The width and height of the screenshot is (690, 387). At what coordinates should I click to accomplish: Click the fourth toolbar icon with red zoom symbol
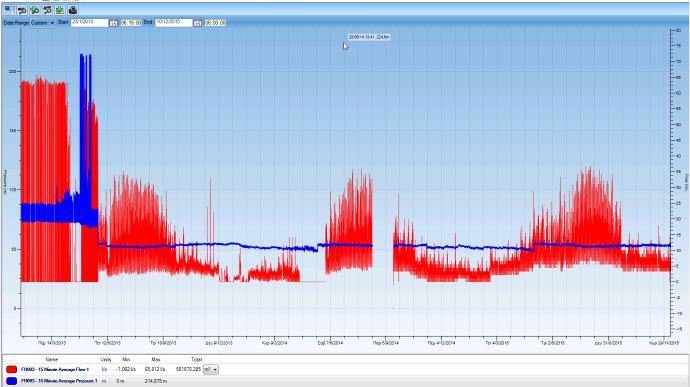pos(47,10)
